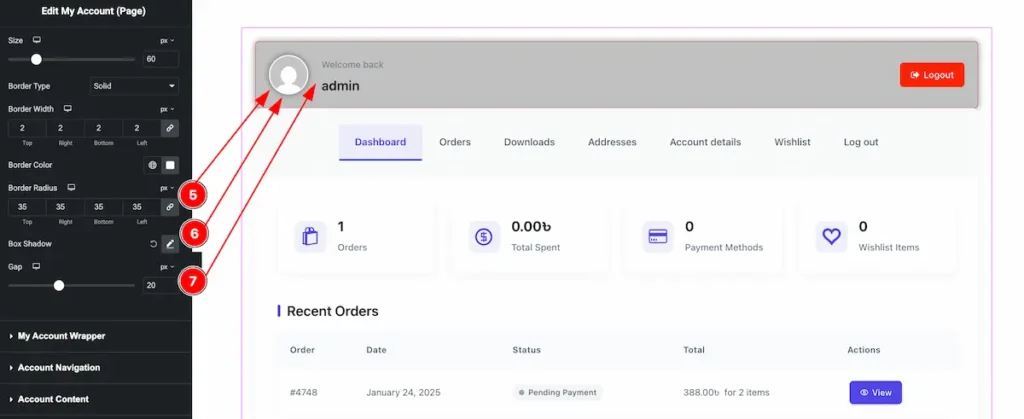Click the red Logout button
This screenshot has height=419, width=1024.
tap(932, 75)
